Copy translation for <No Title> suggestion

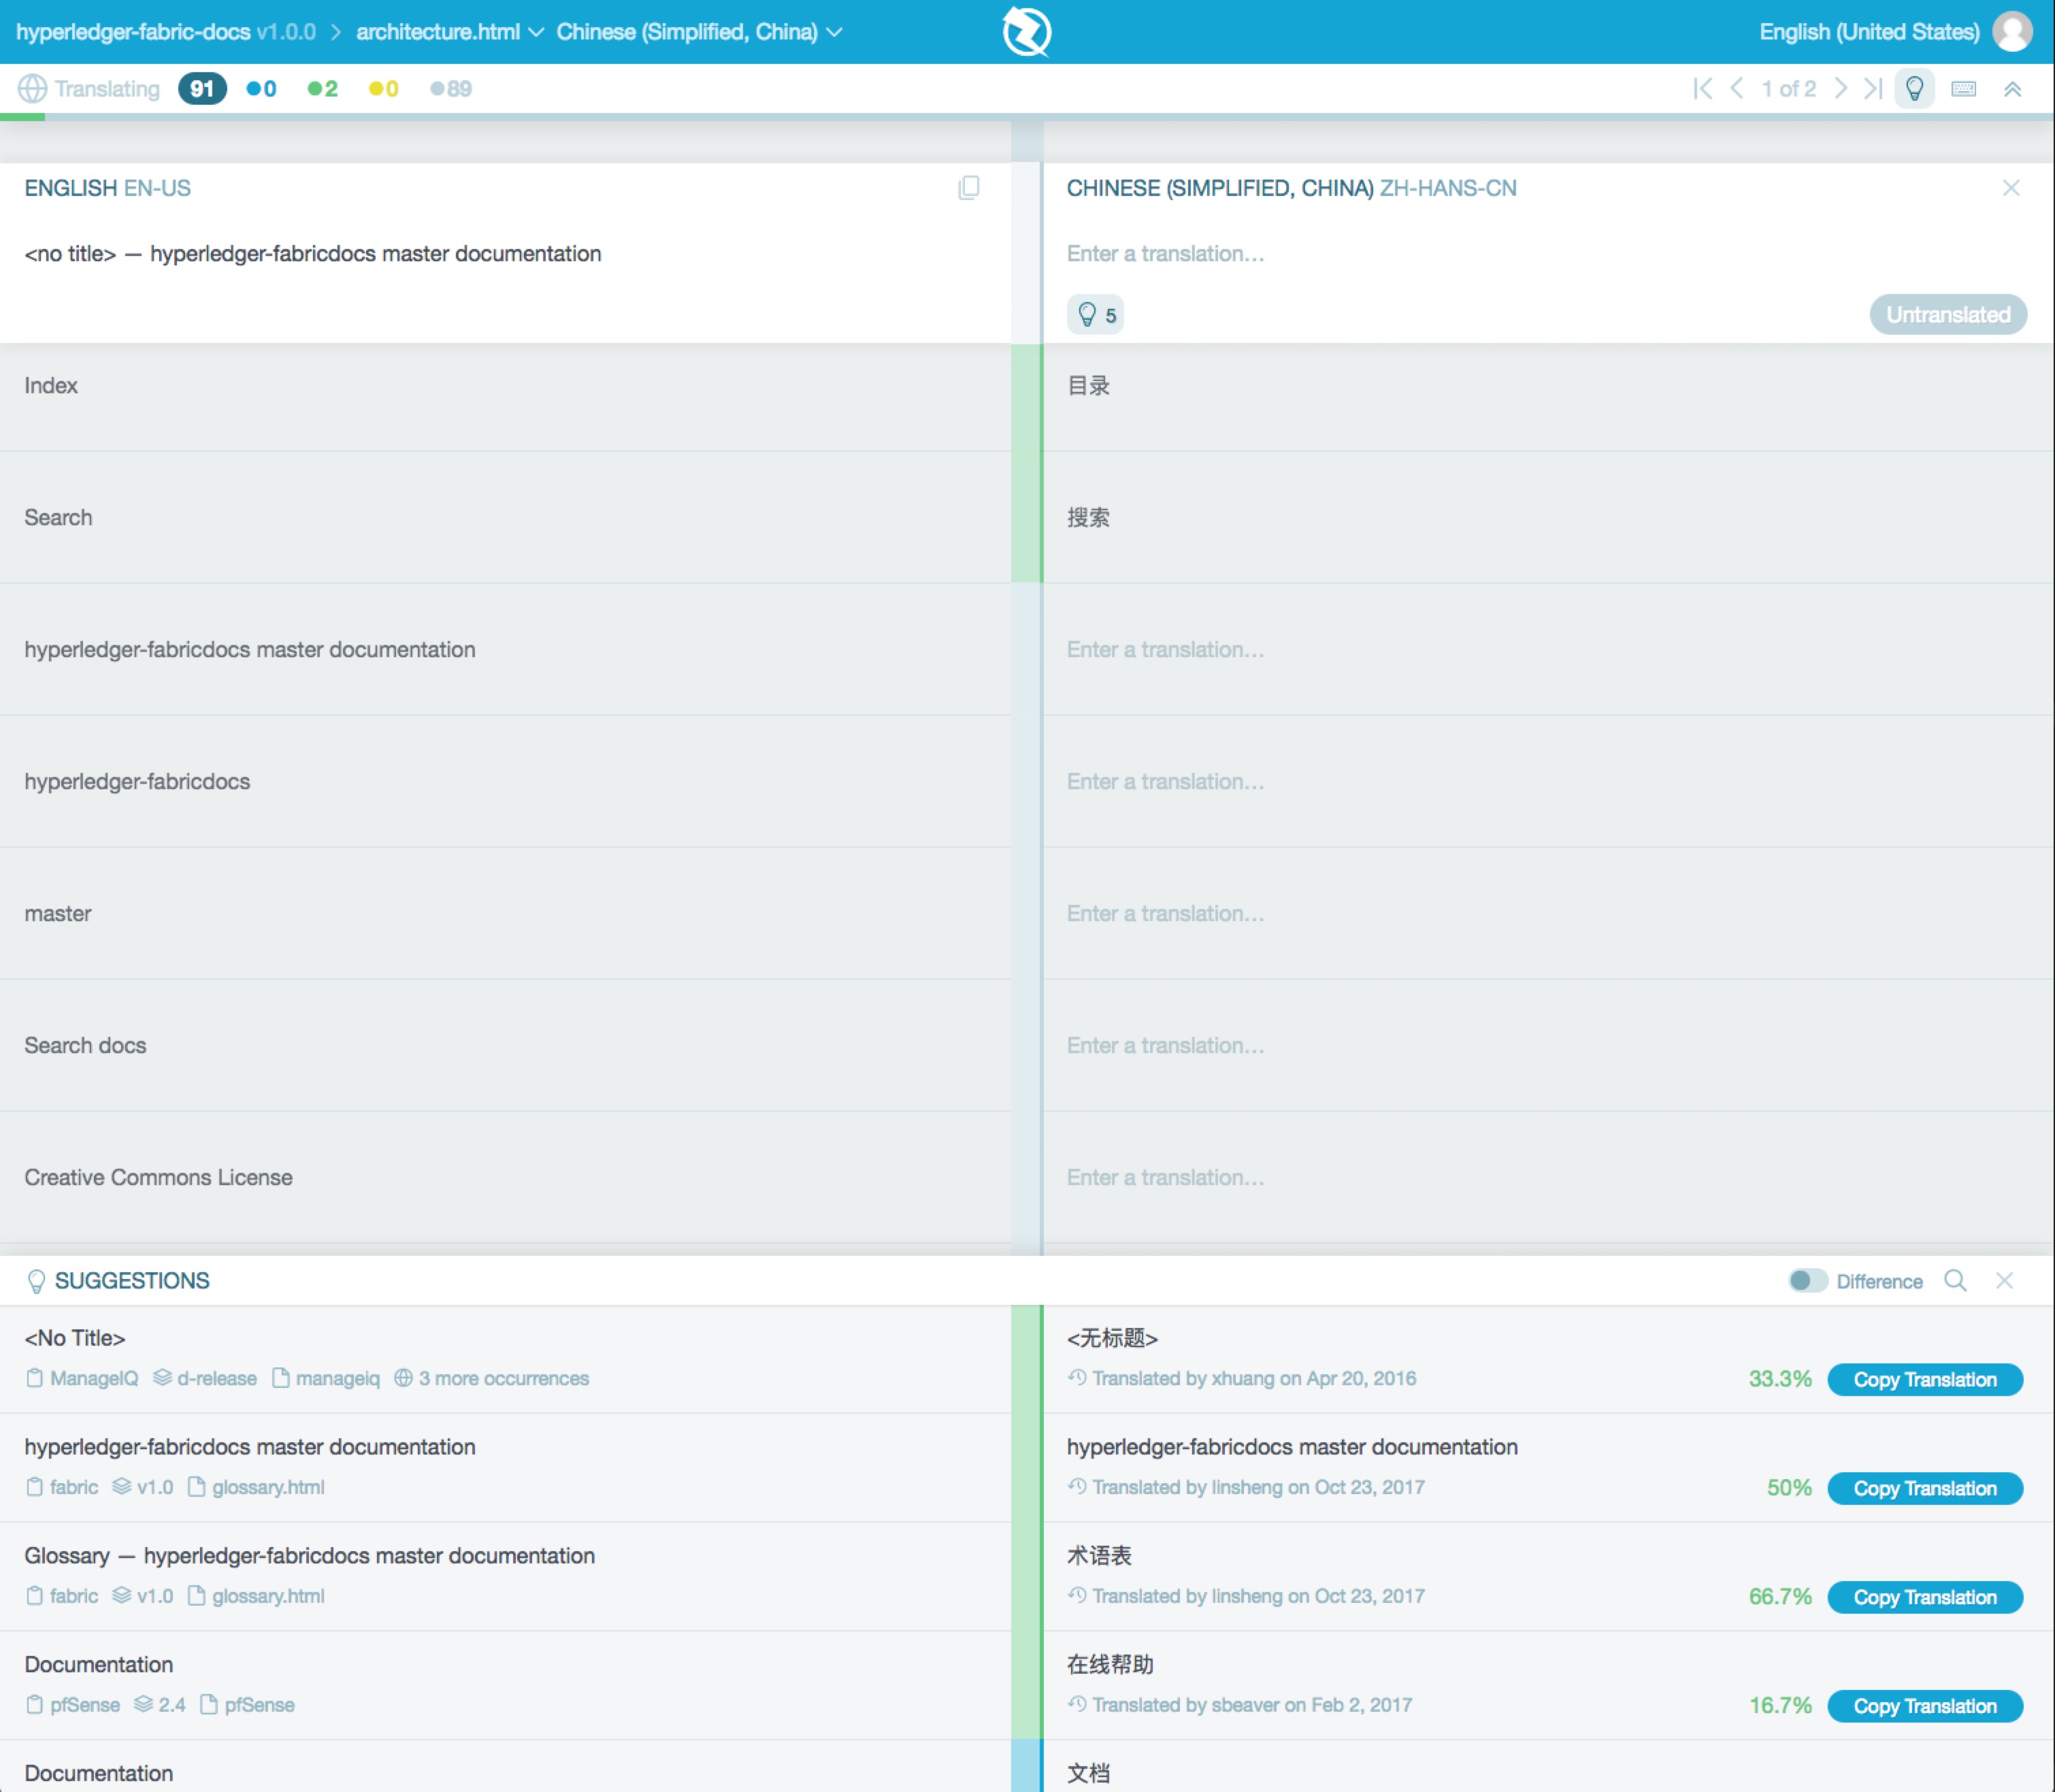coord(1925,1380)
